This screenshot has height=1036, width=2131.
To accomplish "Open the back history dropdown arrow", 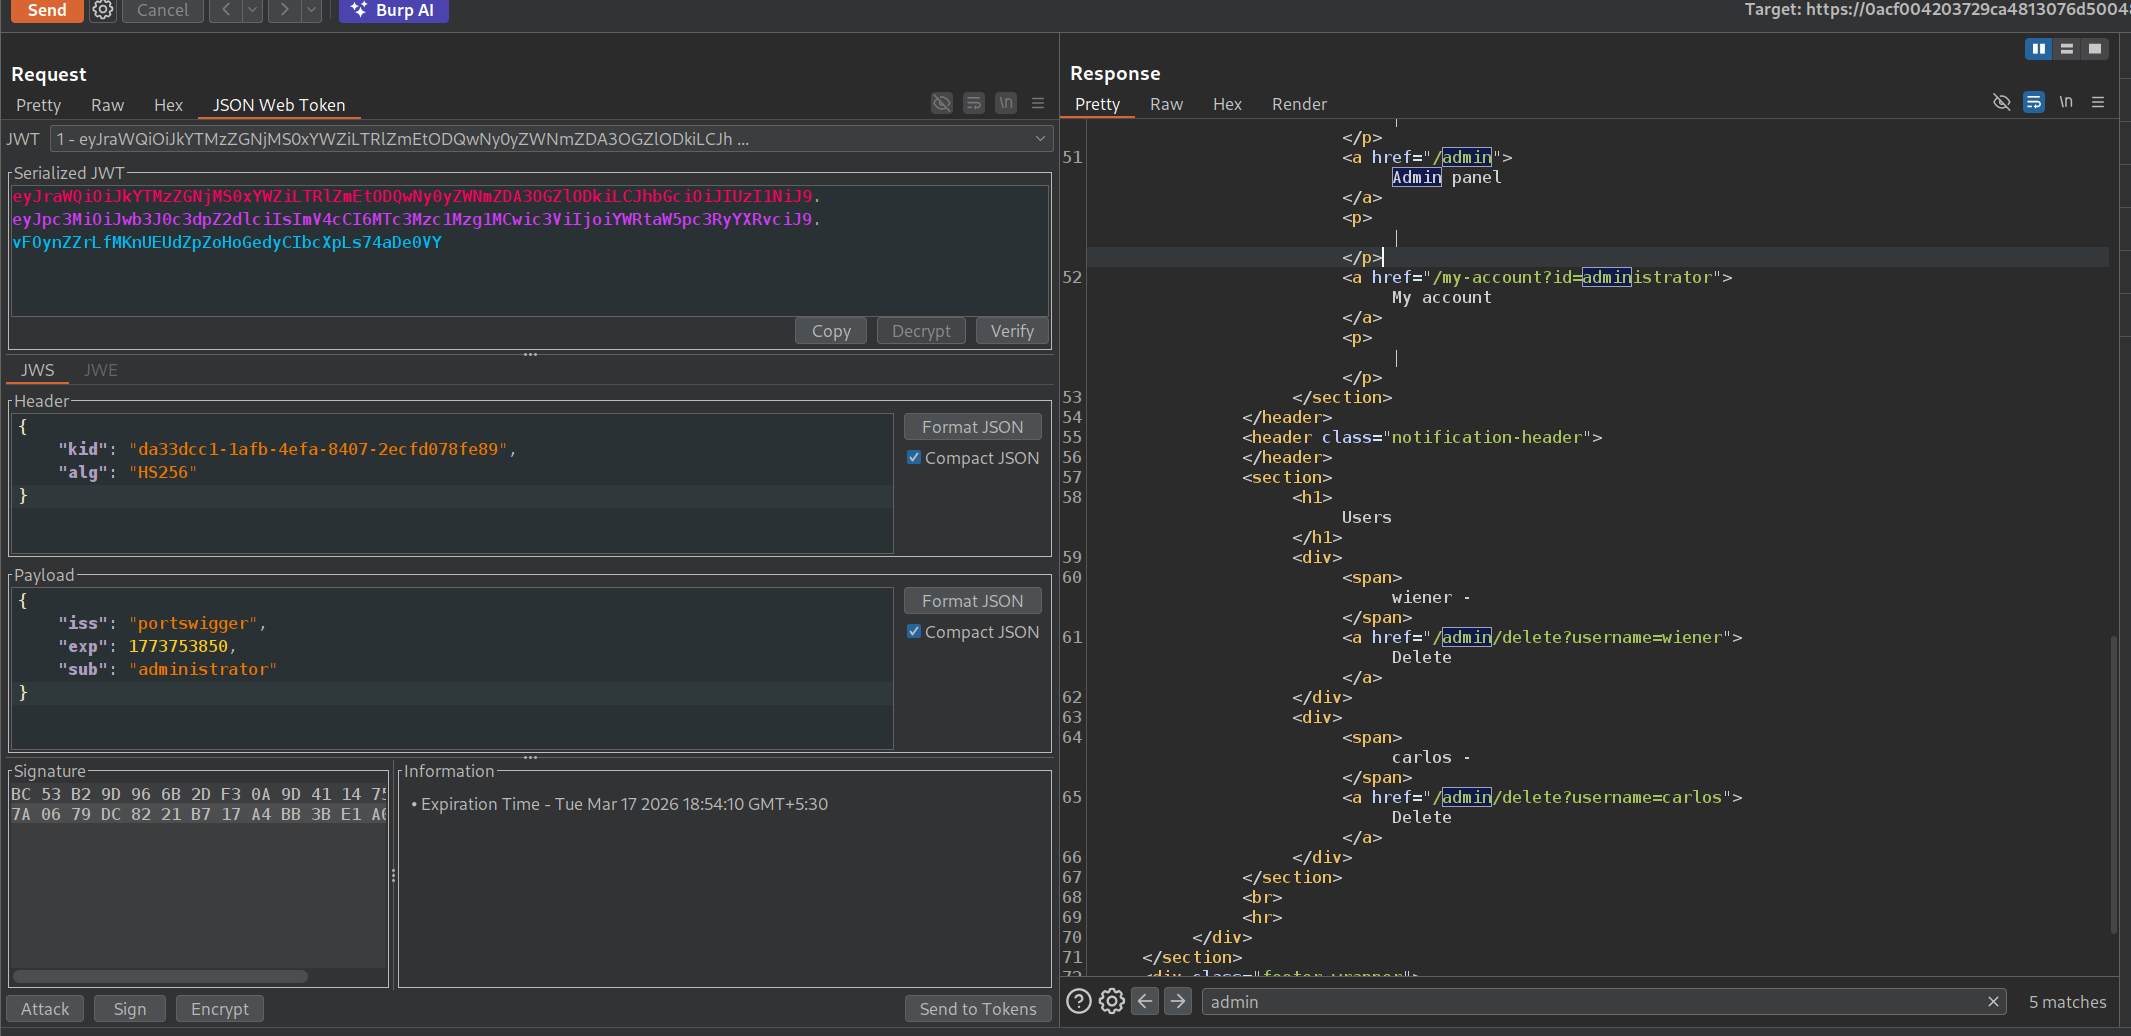I will point(253,10).
